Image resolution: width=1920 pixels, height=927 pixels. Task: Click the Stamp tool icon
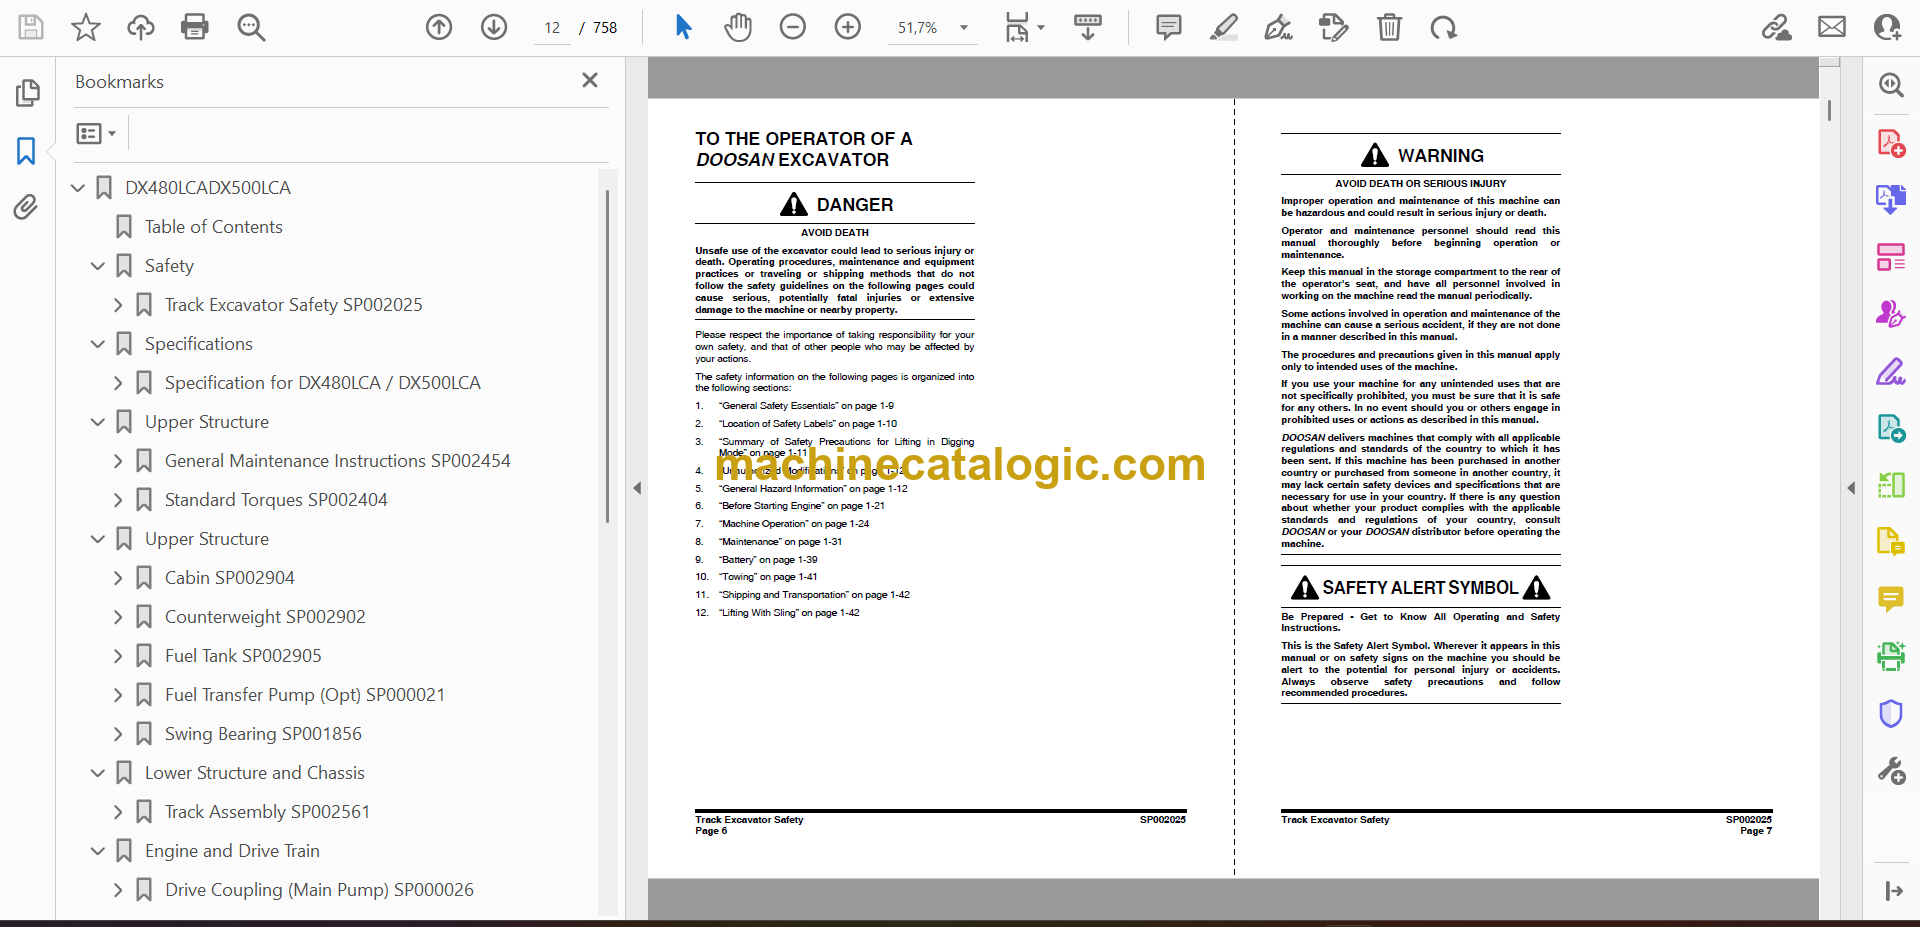click(x=1333, y=27)
